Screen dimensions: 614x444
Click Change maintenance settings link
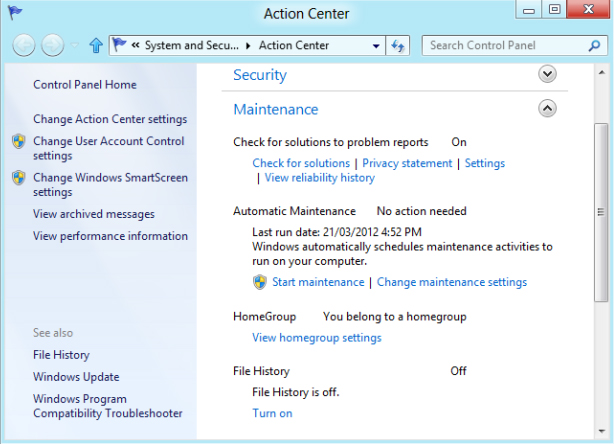tap(451, 282)
